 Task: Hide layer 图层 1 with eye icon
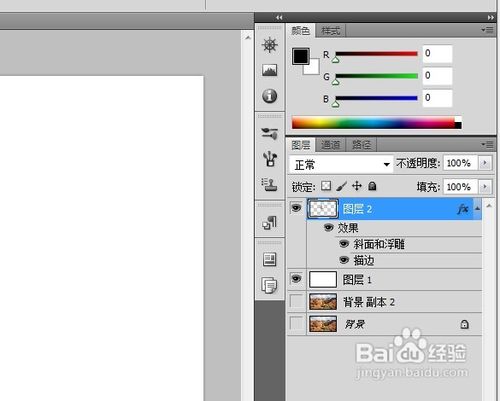296,278
